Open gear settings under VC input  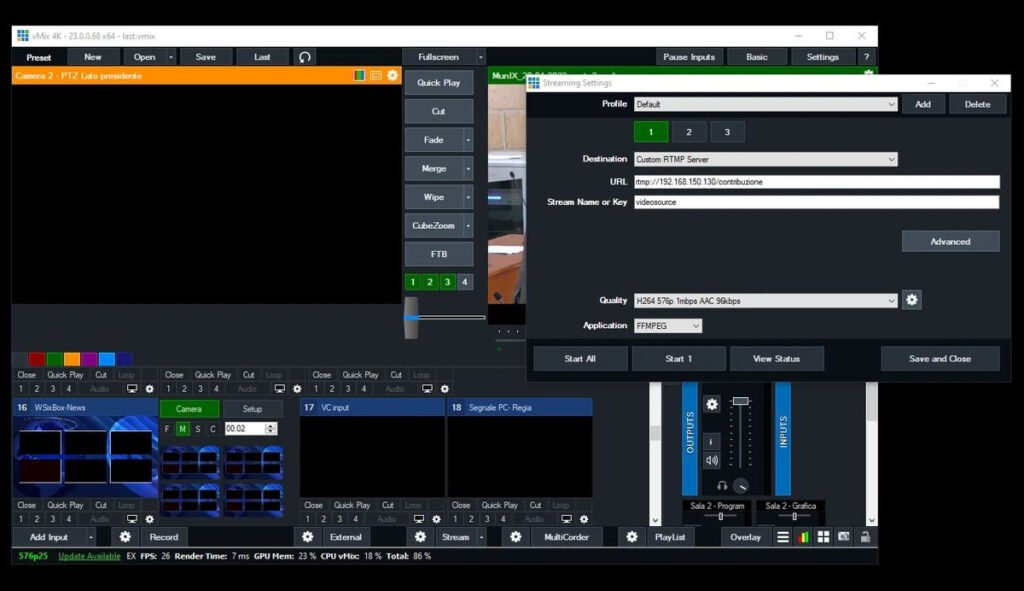tap(436, 519)
